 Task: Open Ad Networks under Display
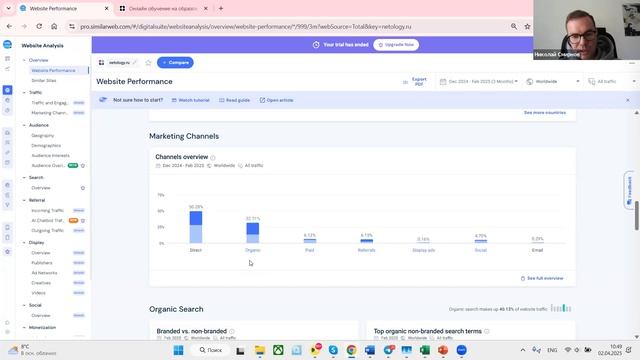44,273
